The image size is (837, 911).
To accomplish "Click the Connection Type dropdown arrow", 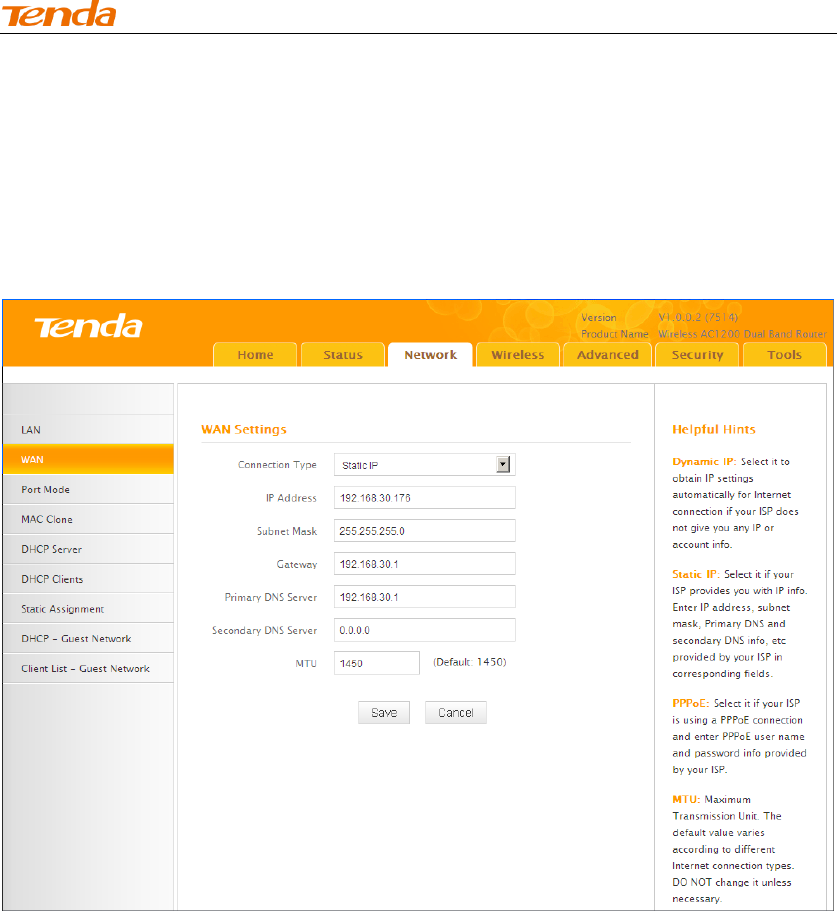I will [503, 464].
